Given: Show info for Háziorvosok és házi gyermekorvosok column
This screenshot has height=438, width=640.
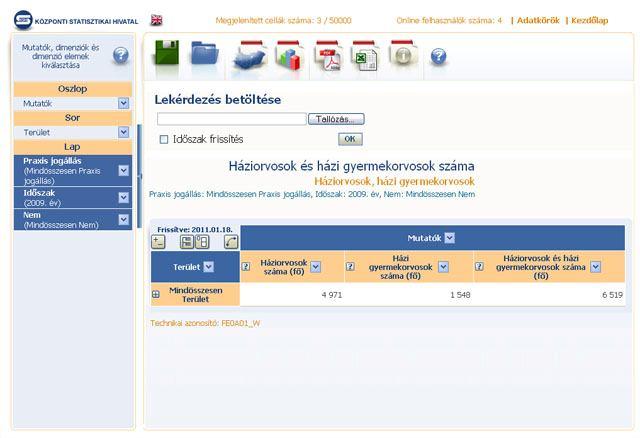Looking at the screenshot, I should 479,267.
